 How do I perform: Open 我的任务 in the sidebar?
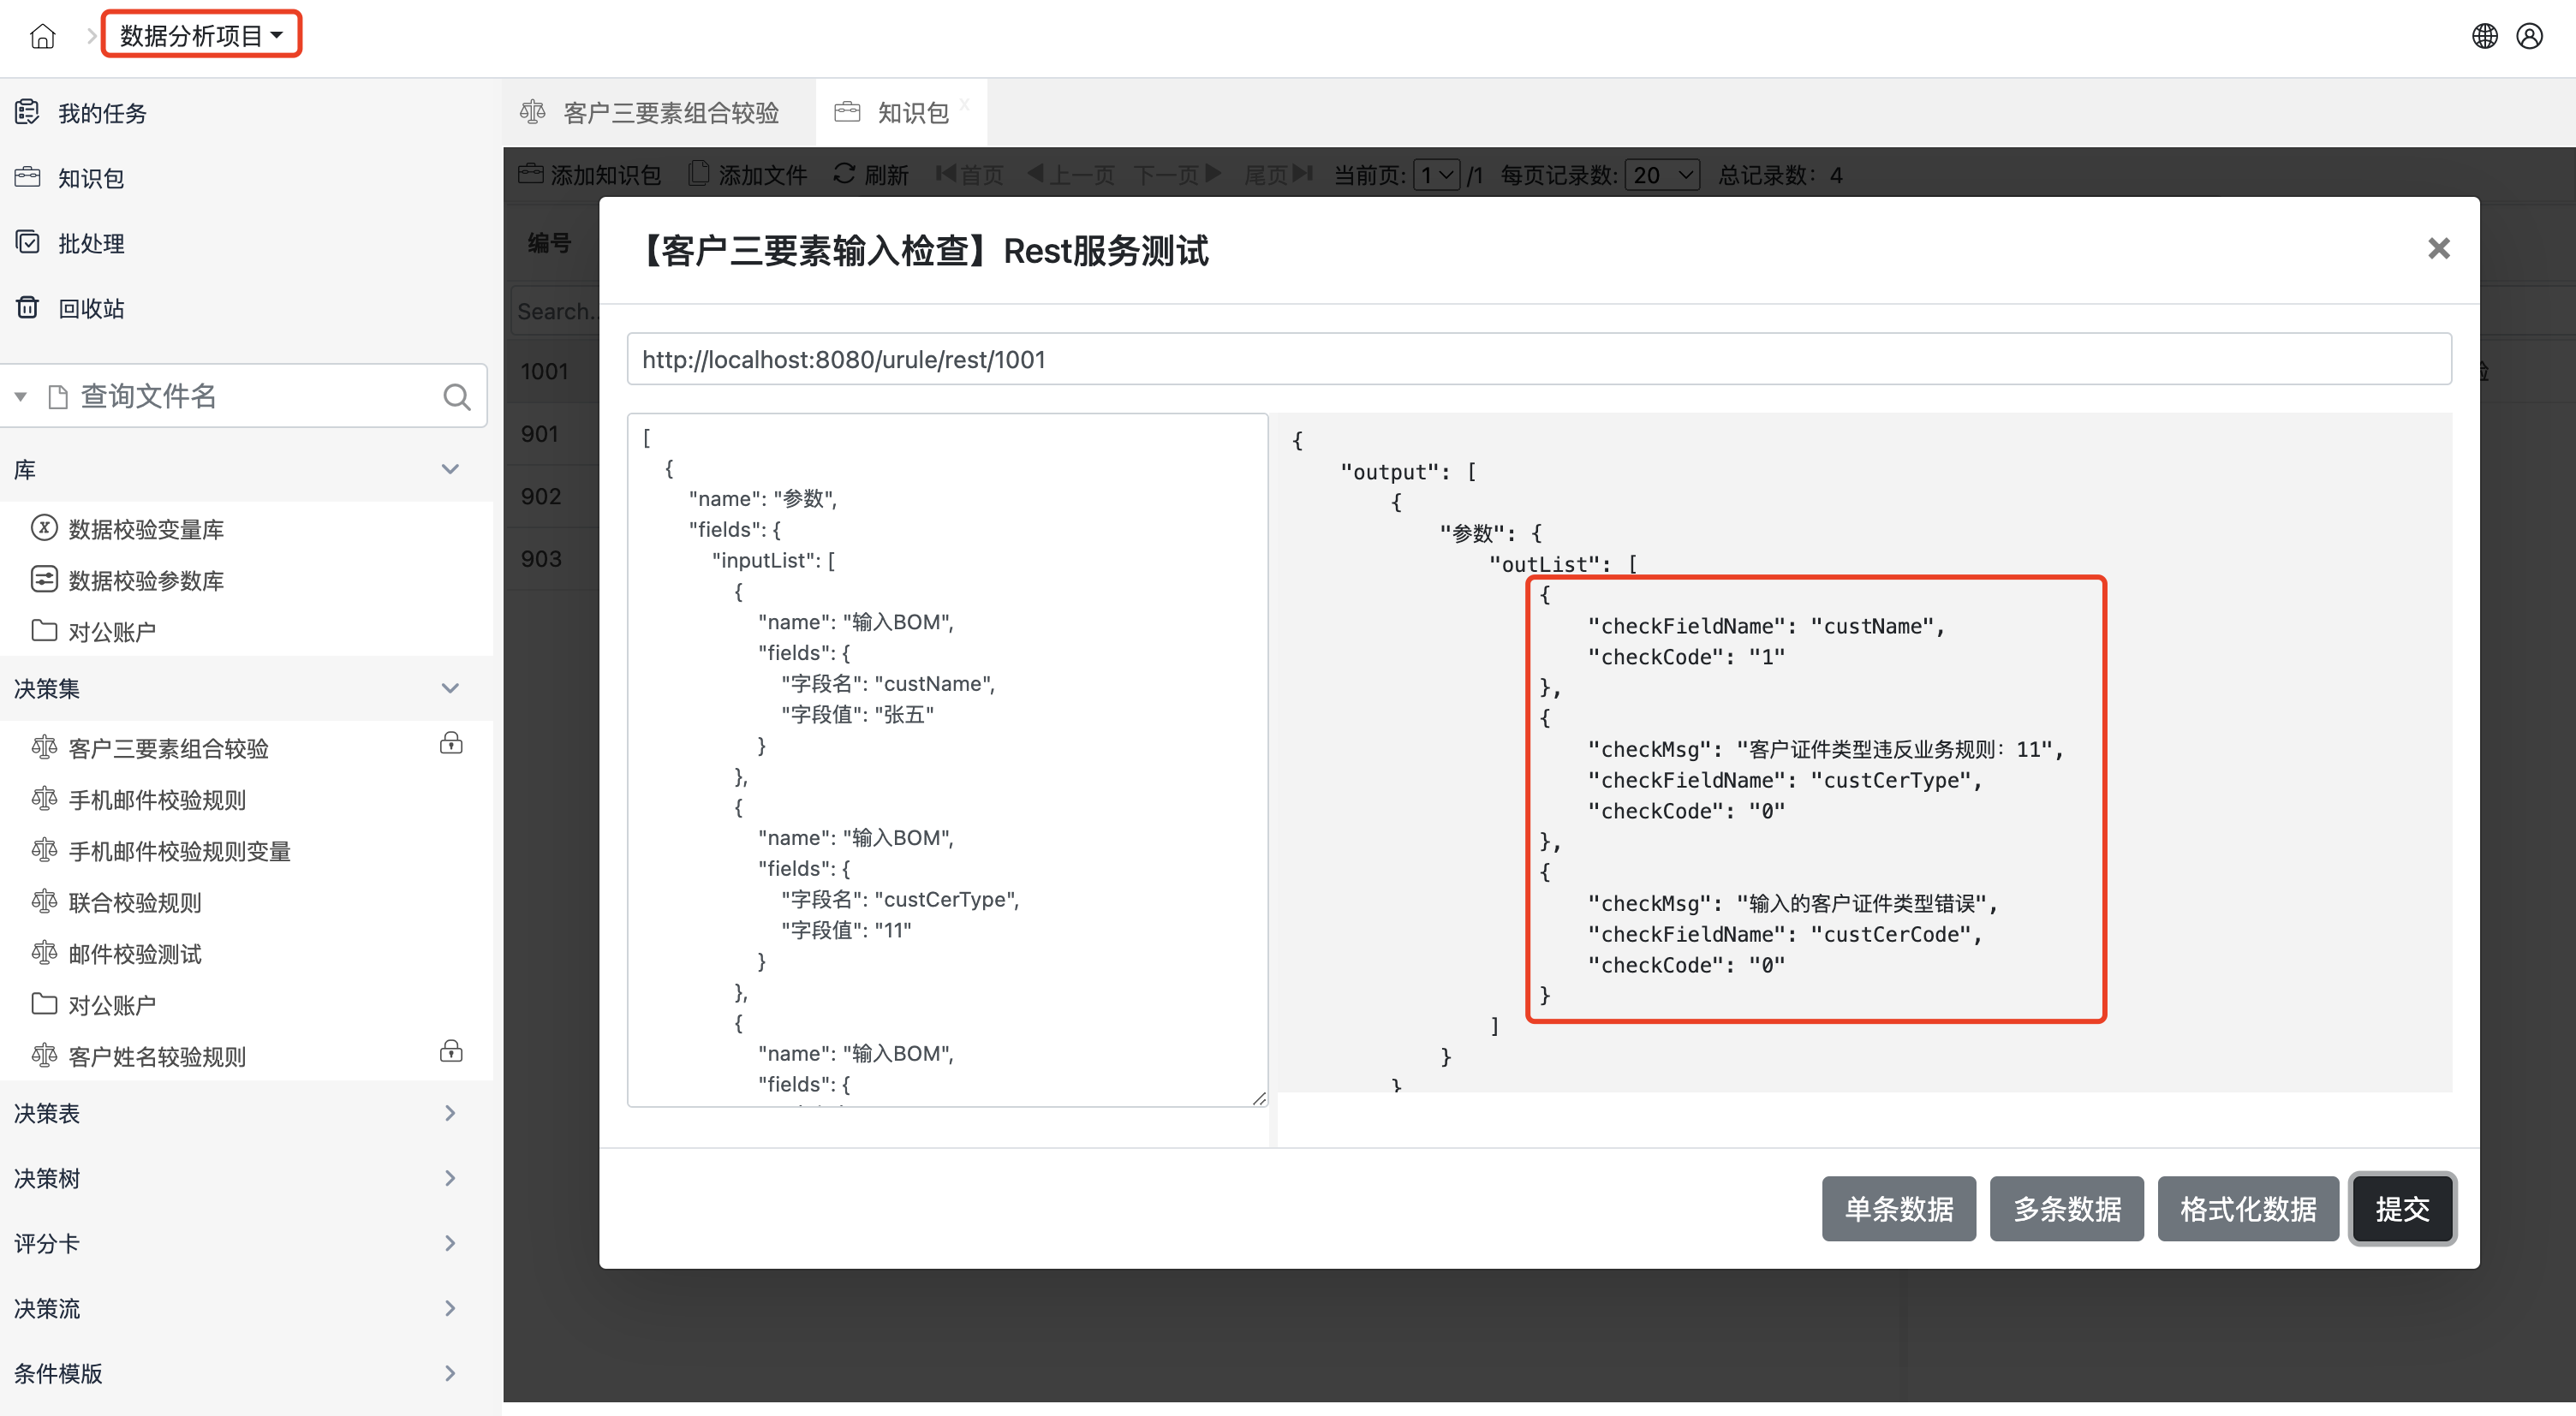102,113
